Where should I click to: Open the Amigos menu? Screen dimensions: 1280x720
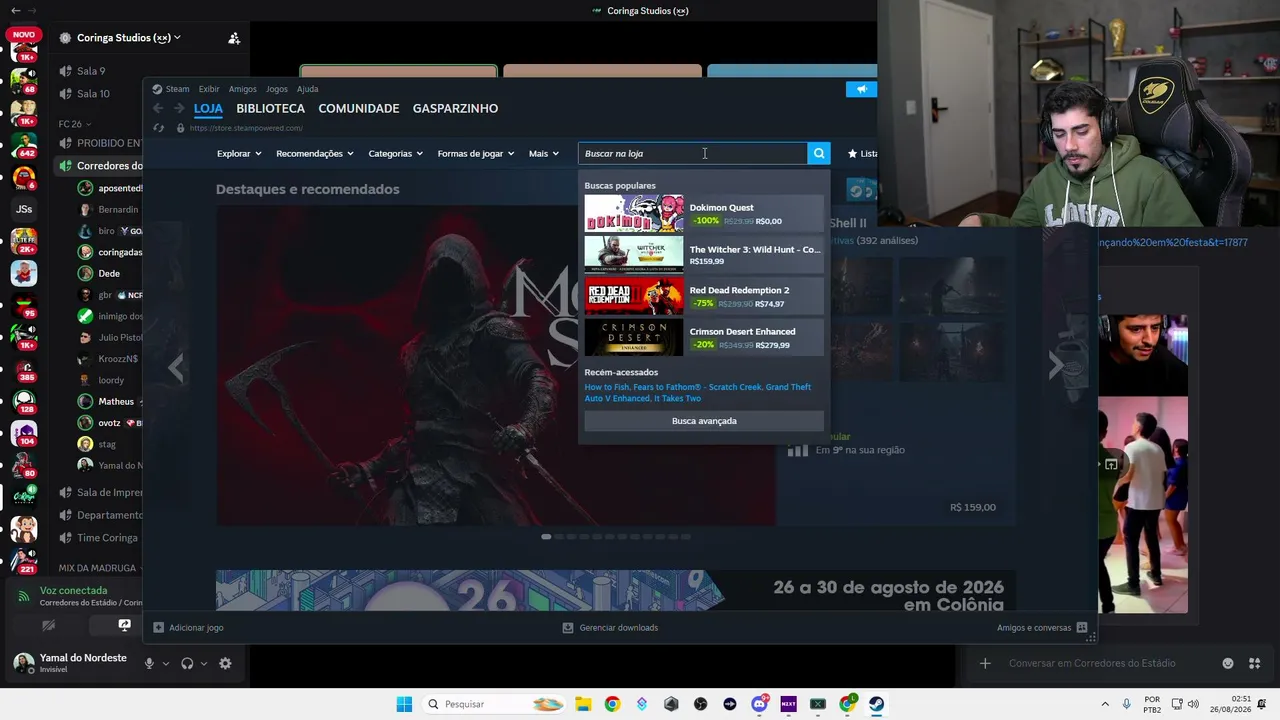pos(242,89)
